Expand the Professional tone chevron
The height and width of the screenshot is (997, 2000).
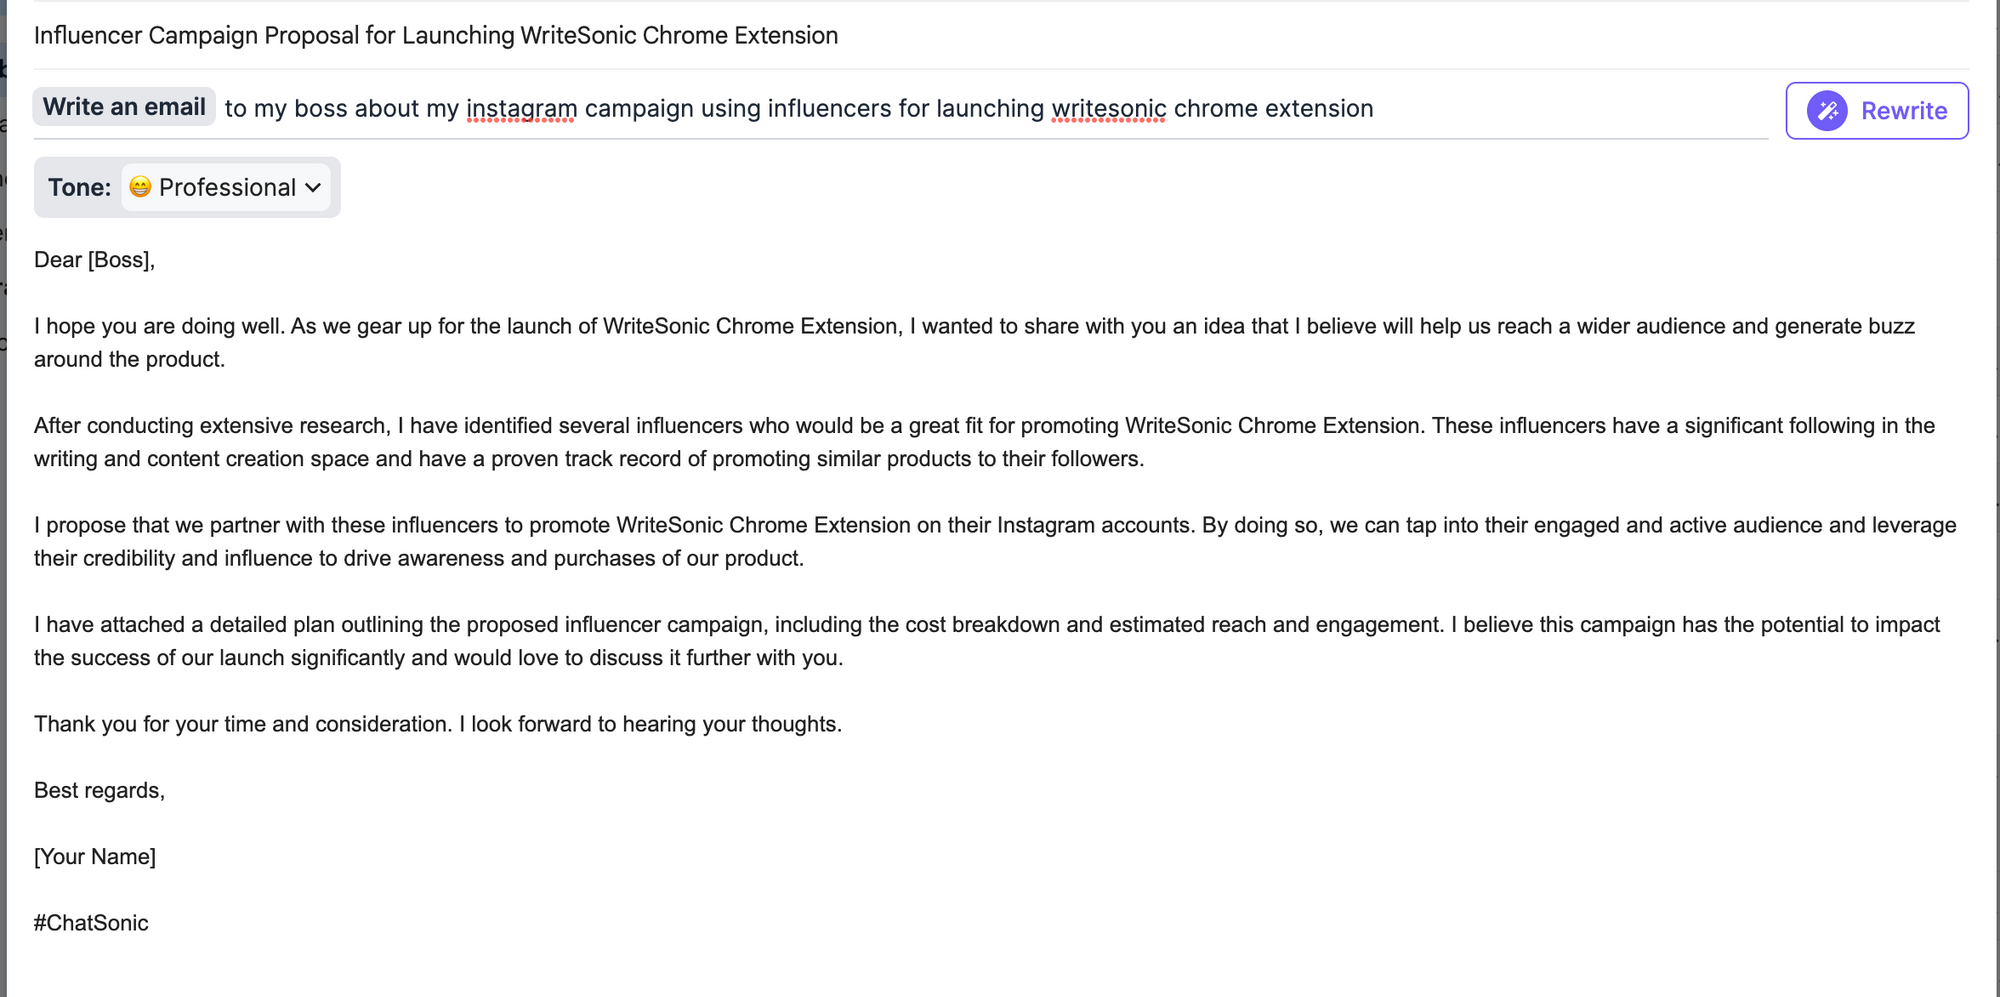312,187
